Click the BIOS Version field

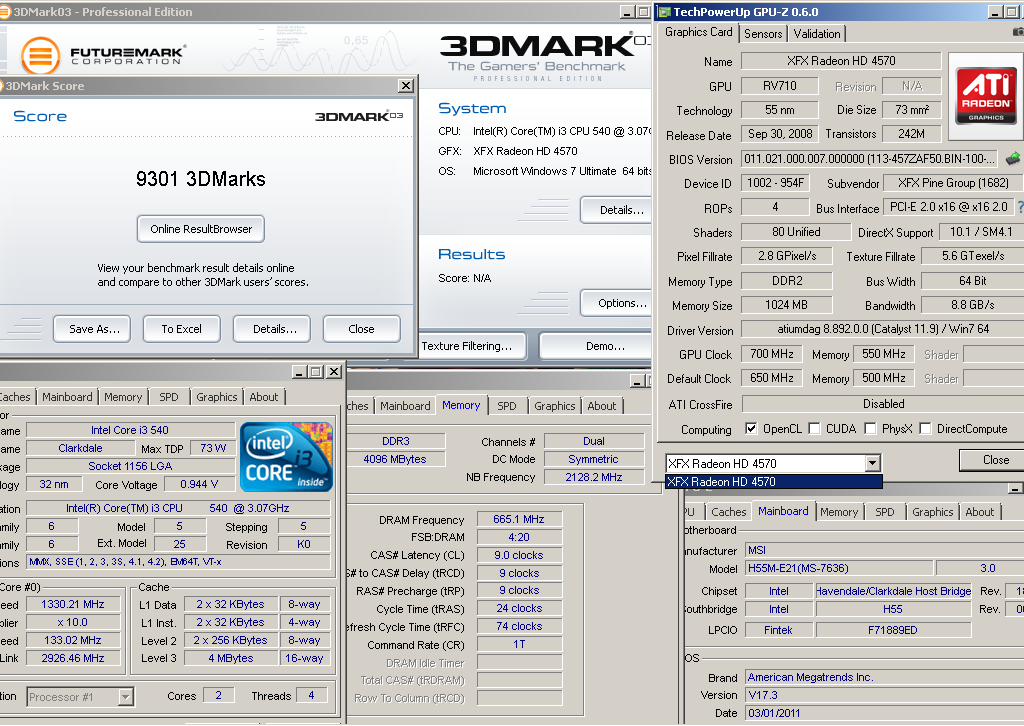click(x=870, y=159)
